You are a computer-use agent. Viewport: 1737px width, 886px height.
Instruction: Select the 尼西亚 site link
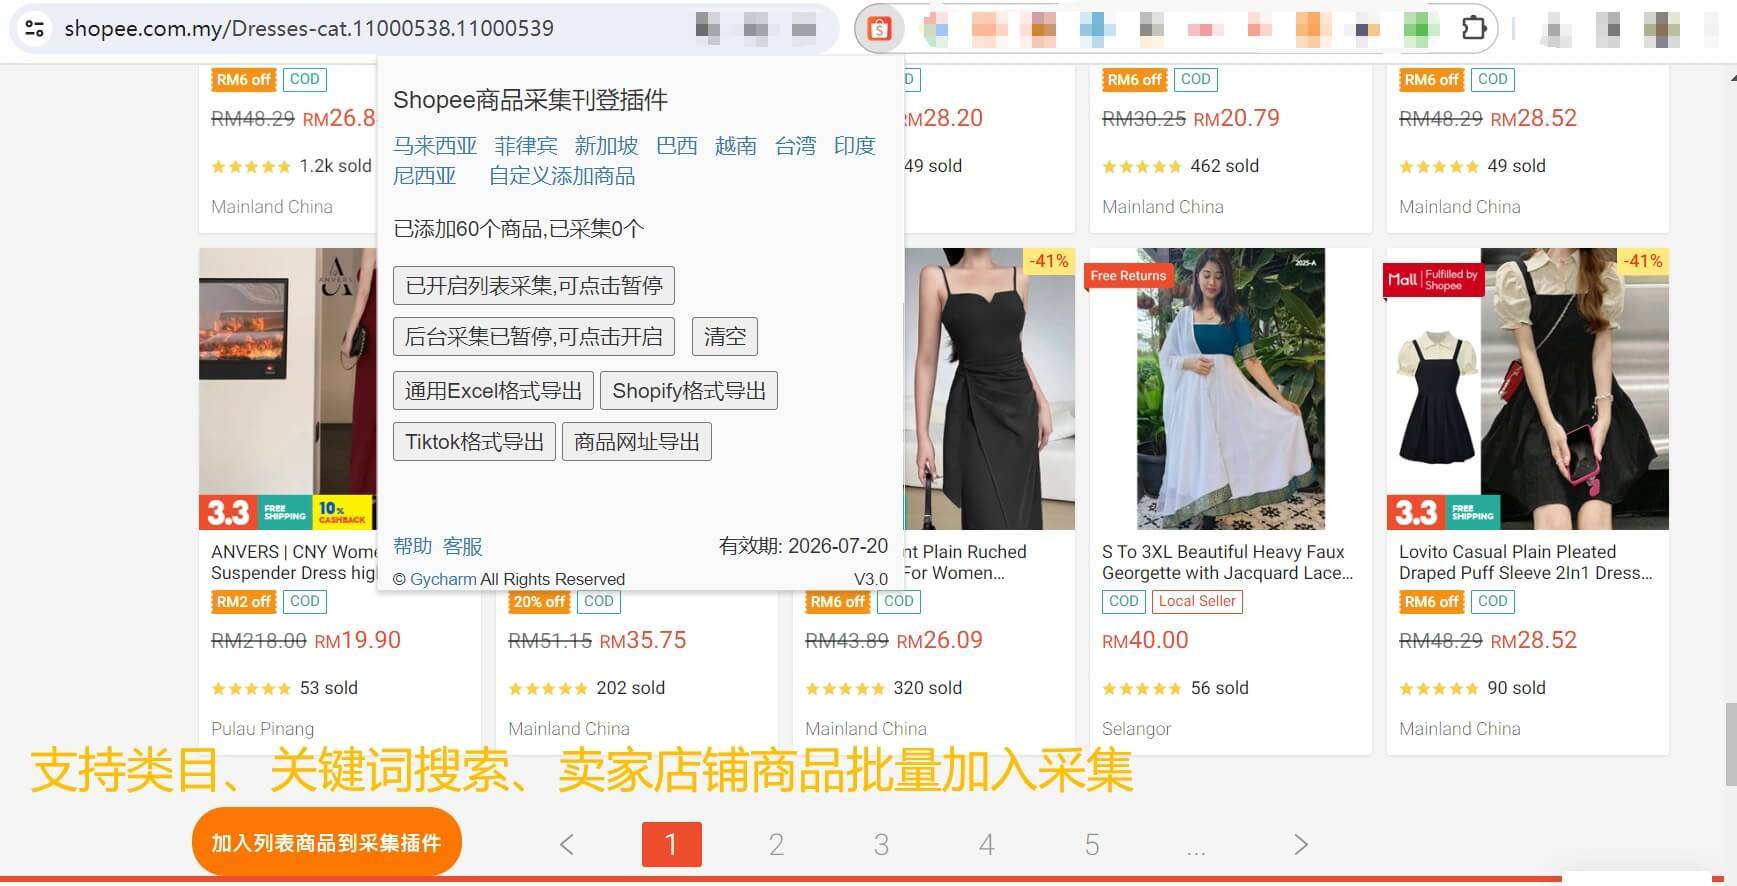425,176
